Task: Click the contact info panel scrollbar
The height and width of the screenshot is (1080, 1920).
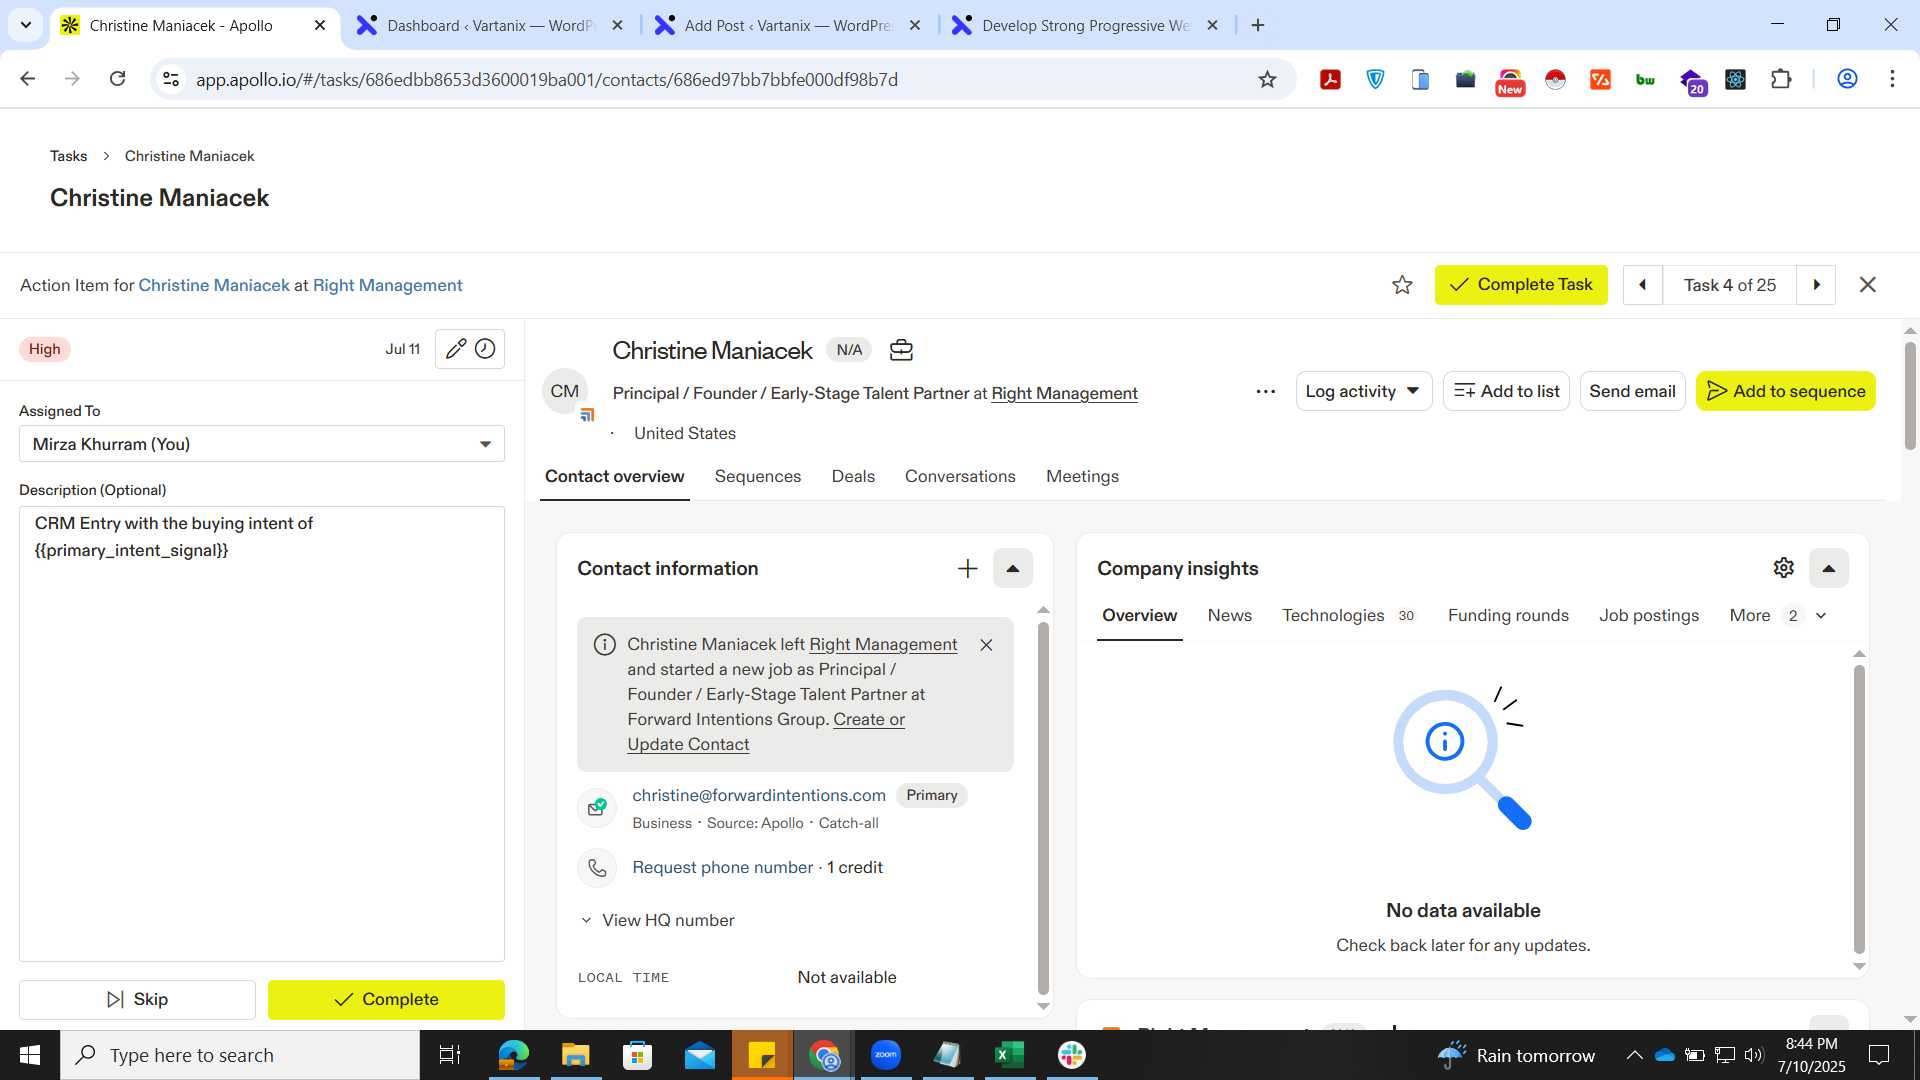Action: tap(1043, 810)
